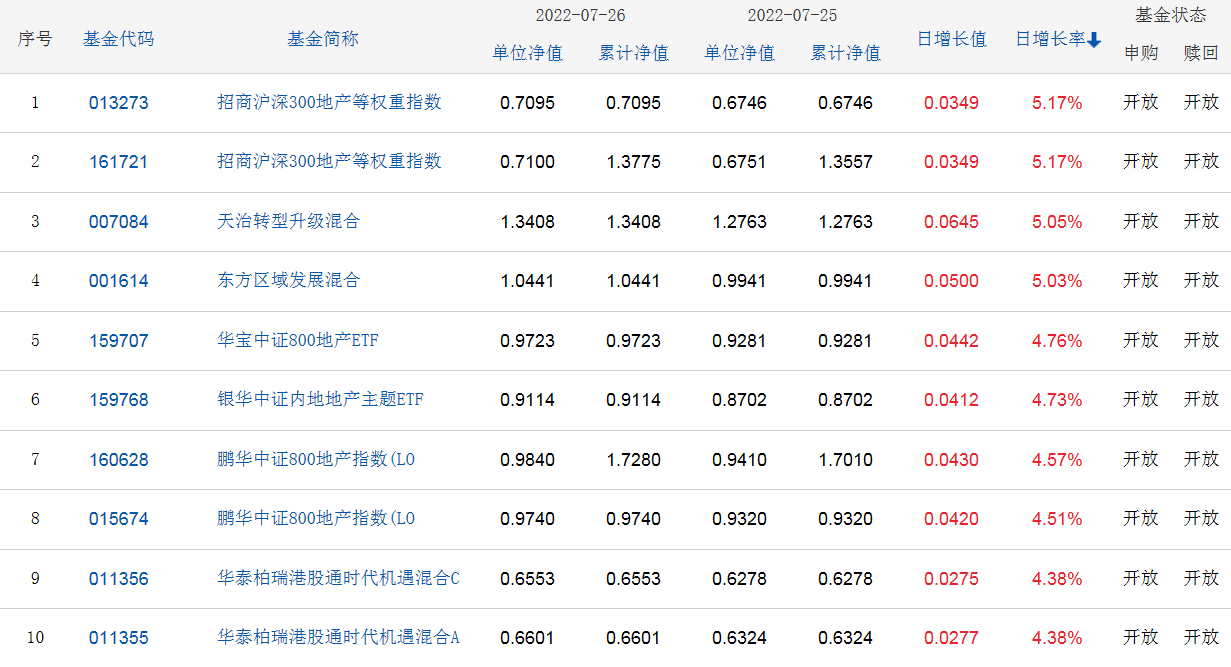Select 4.73% growth rate cell
Viewport: 1231px width, 667px height.
[x=1057, y=400]
